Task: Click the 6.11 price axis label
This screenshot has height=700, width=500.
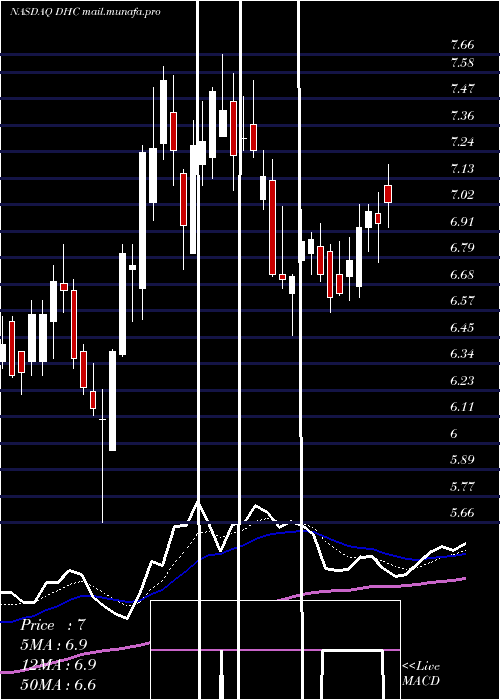Action: (x=462, y=407)
